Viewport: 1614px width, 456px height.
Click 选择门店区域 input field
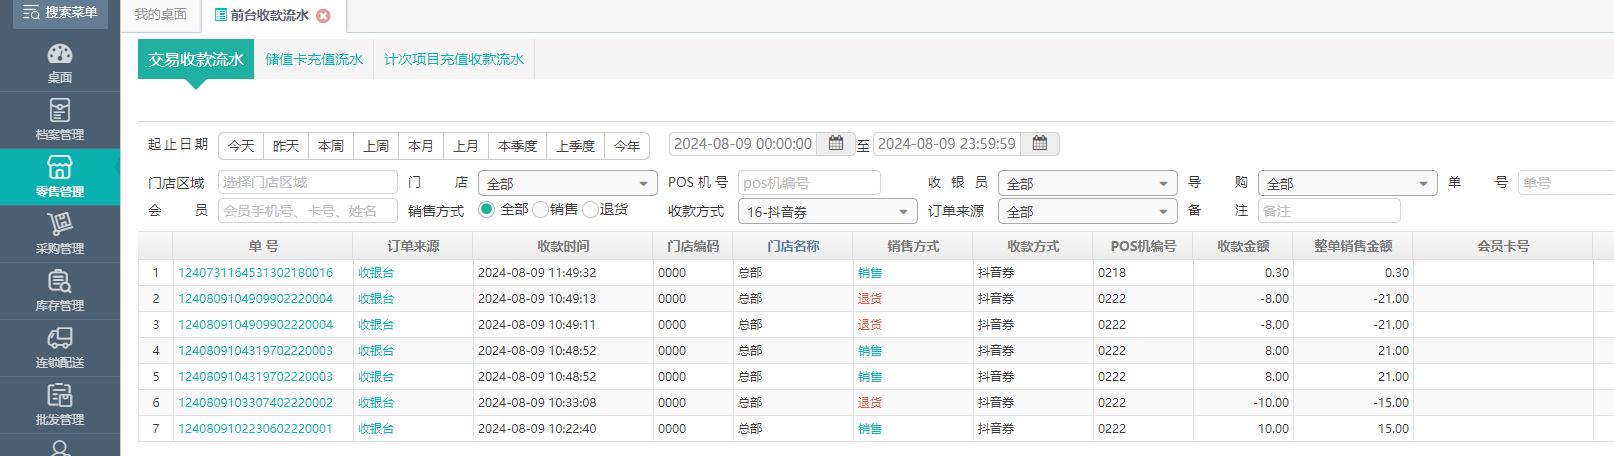[x=308, y=182]
